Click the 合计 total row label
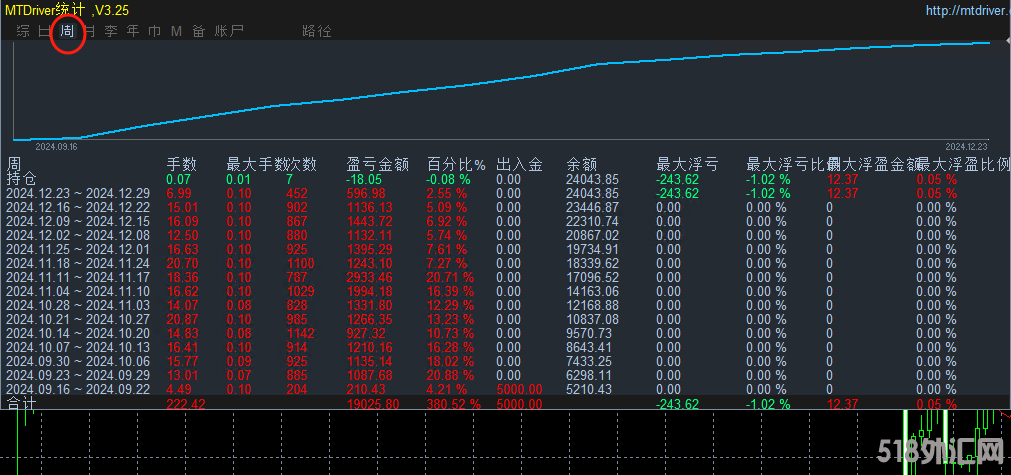1011x475 pixels. point(21,403)
